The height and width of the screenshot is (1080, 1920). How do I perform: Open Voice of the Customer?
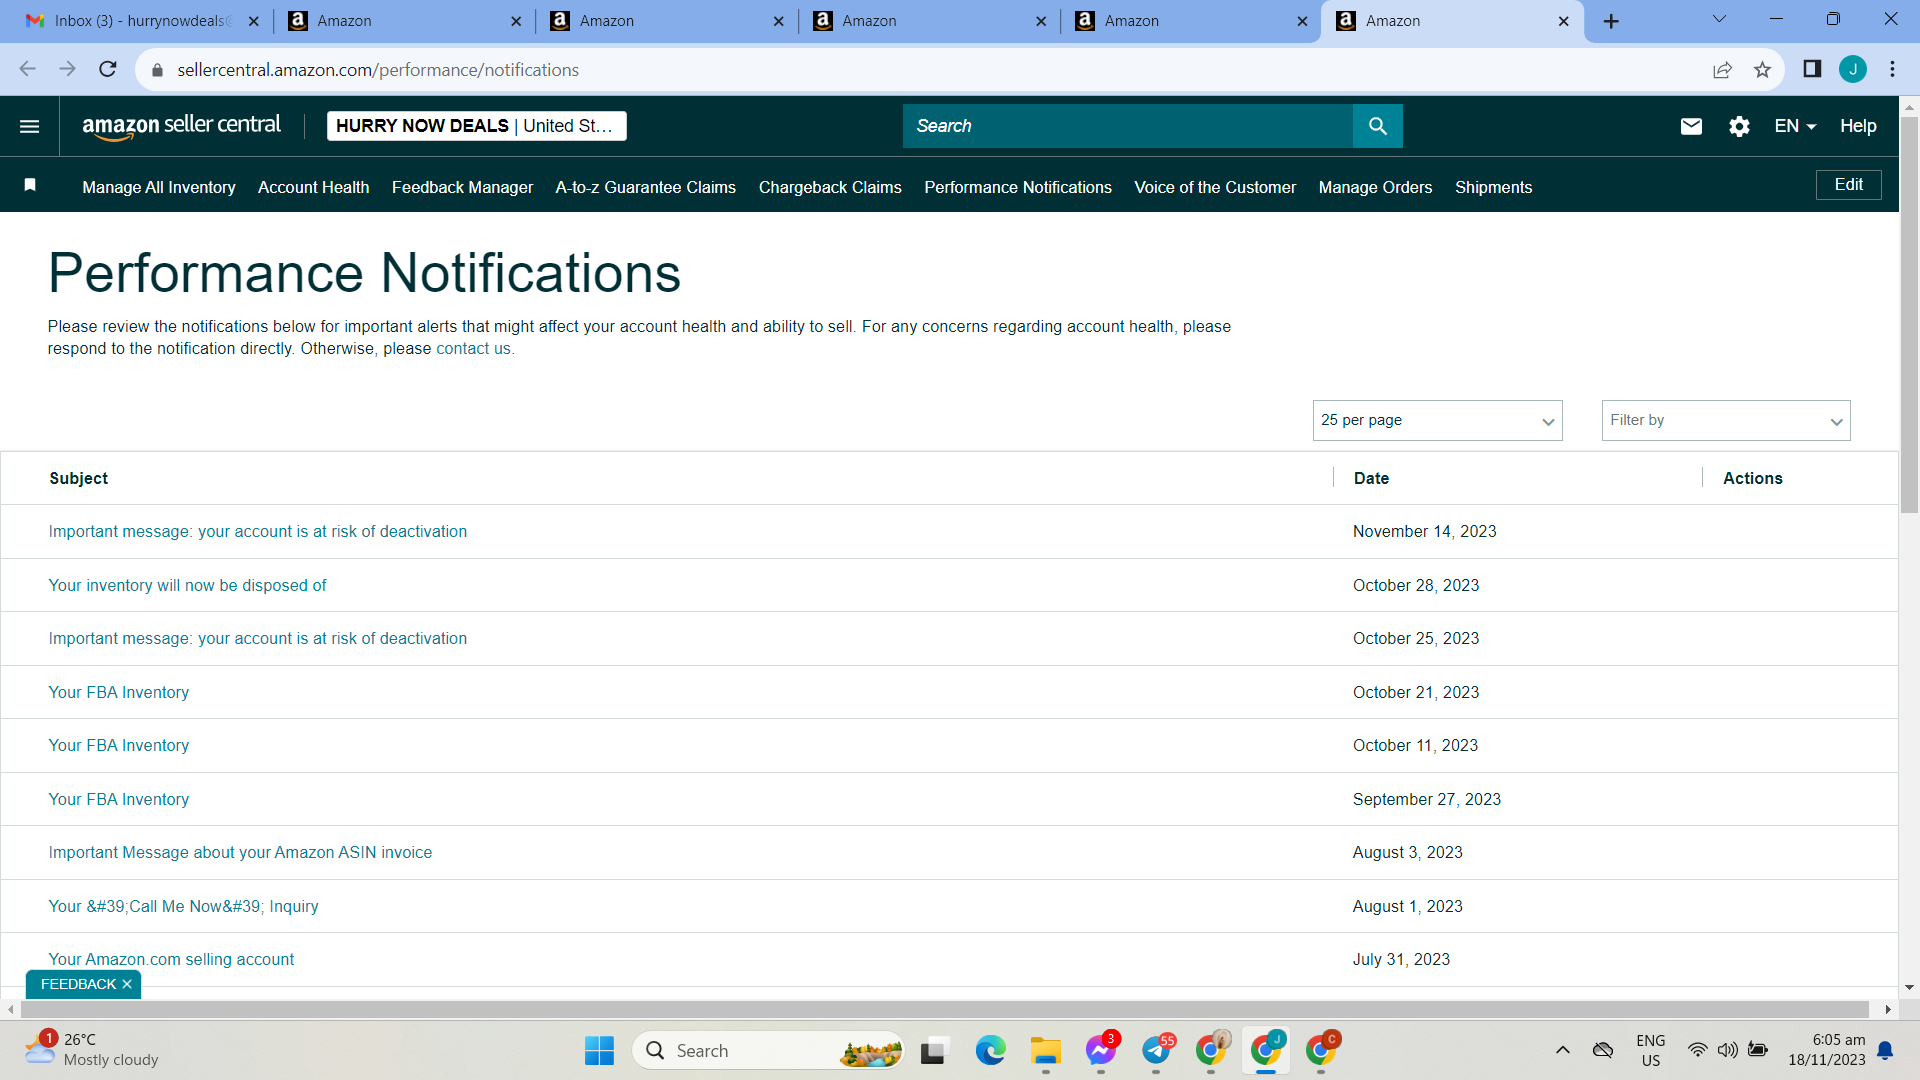[1215, 187]
